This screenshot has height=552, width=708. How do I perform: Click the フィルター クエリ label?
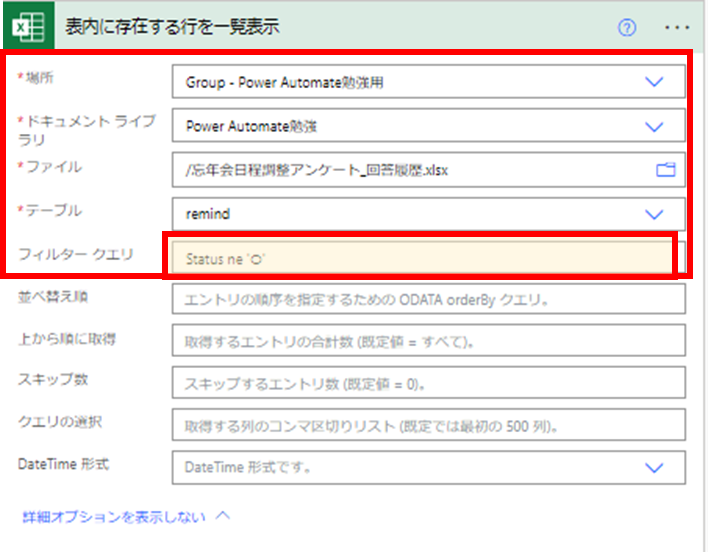tap(75, 254)
